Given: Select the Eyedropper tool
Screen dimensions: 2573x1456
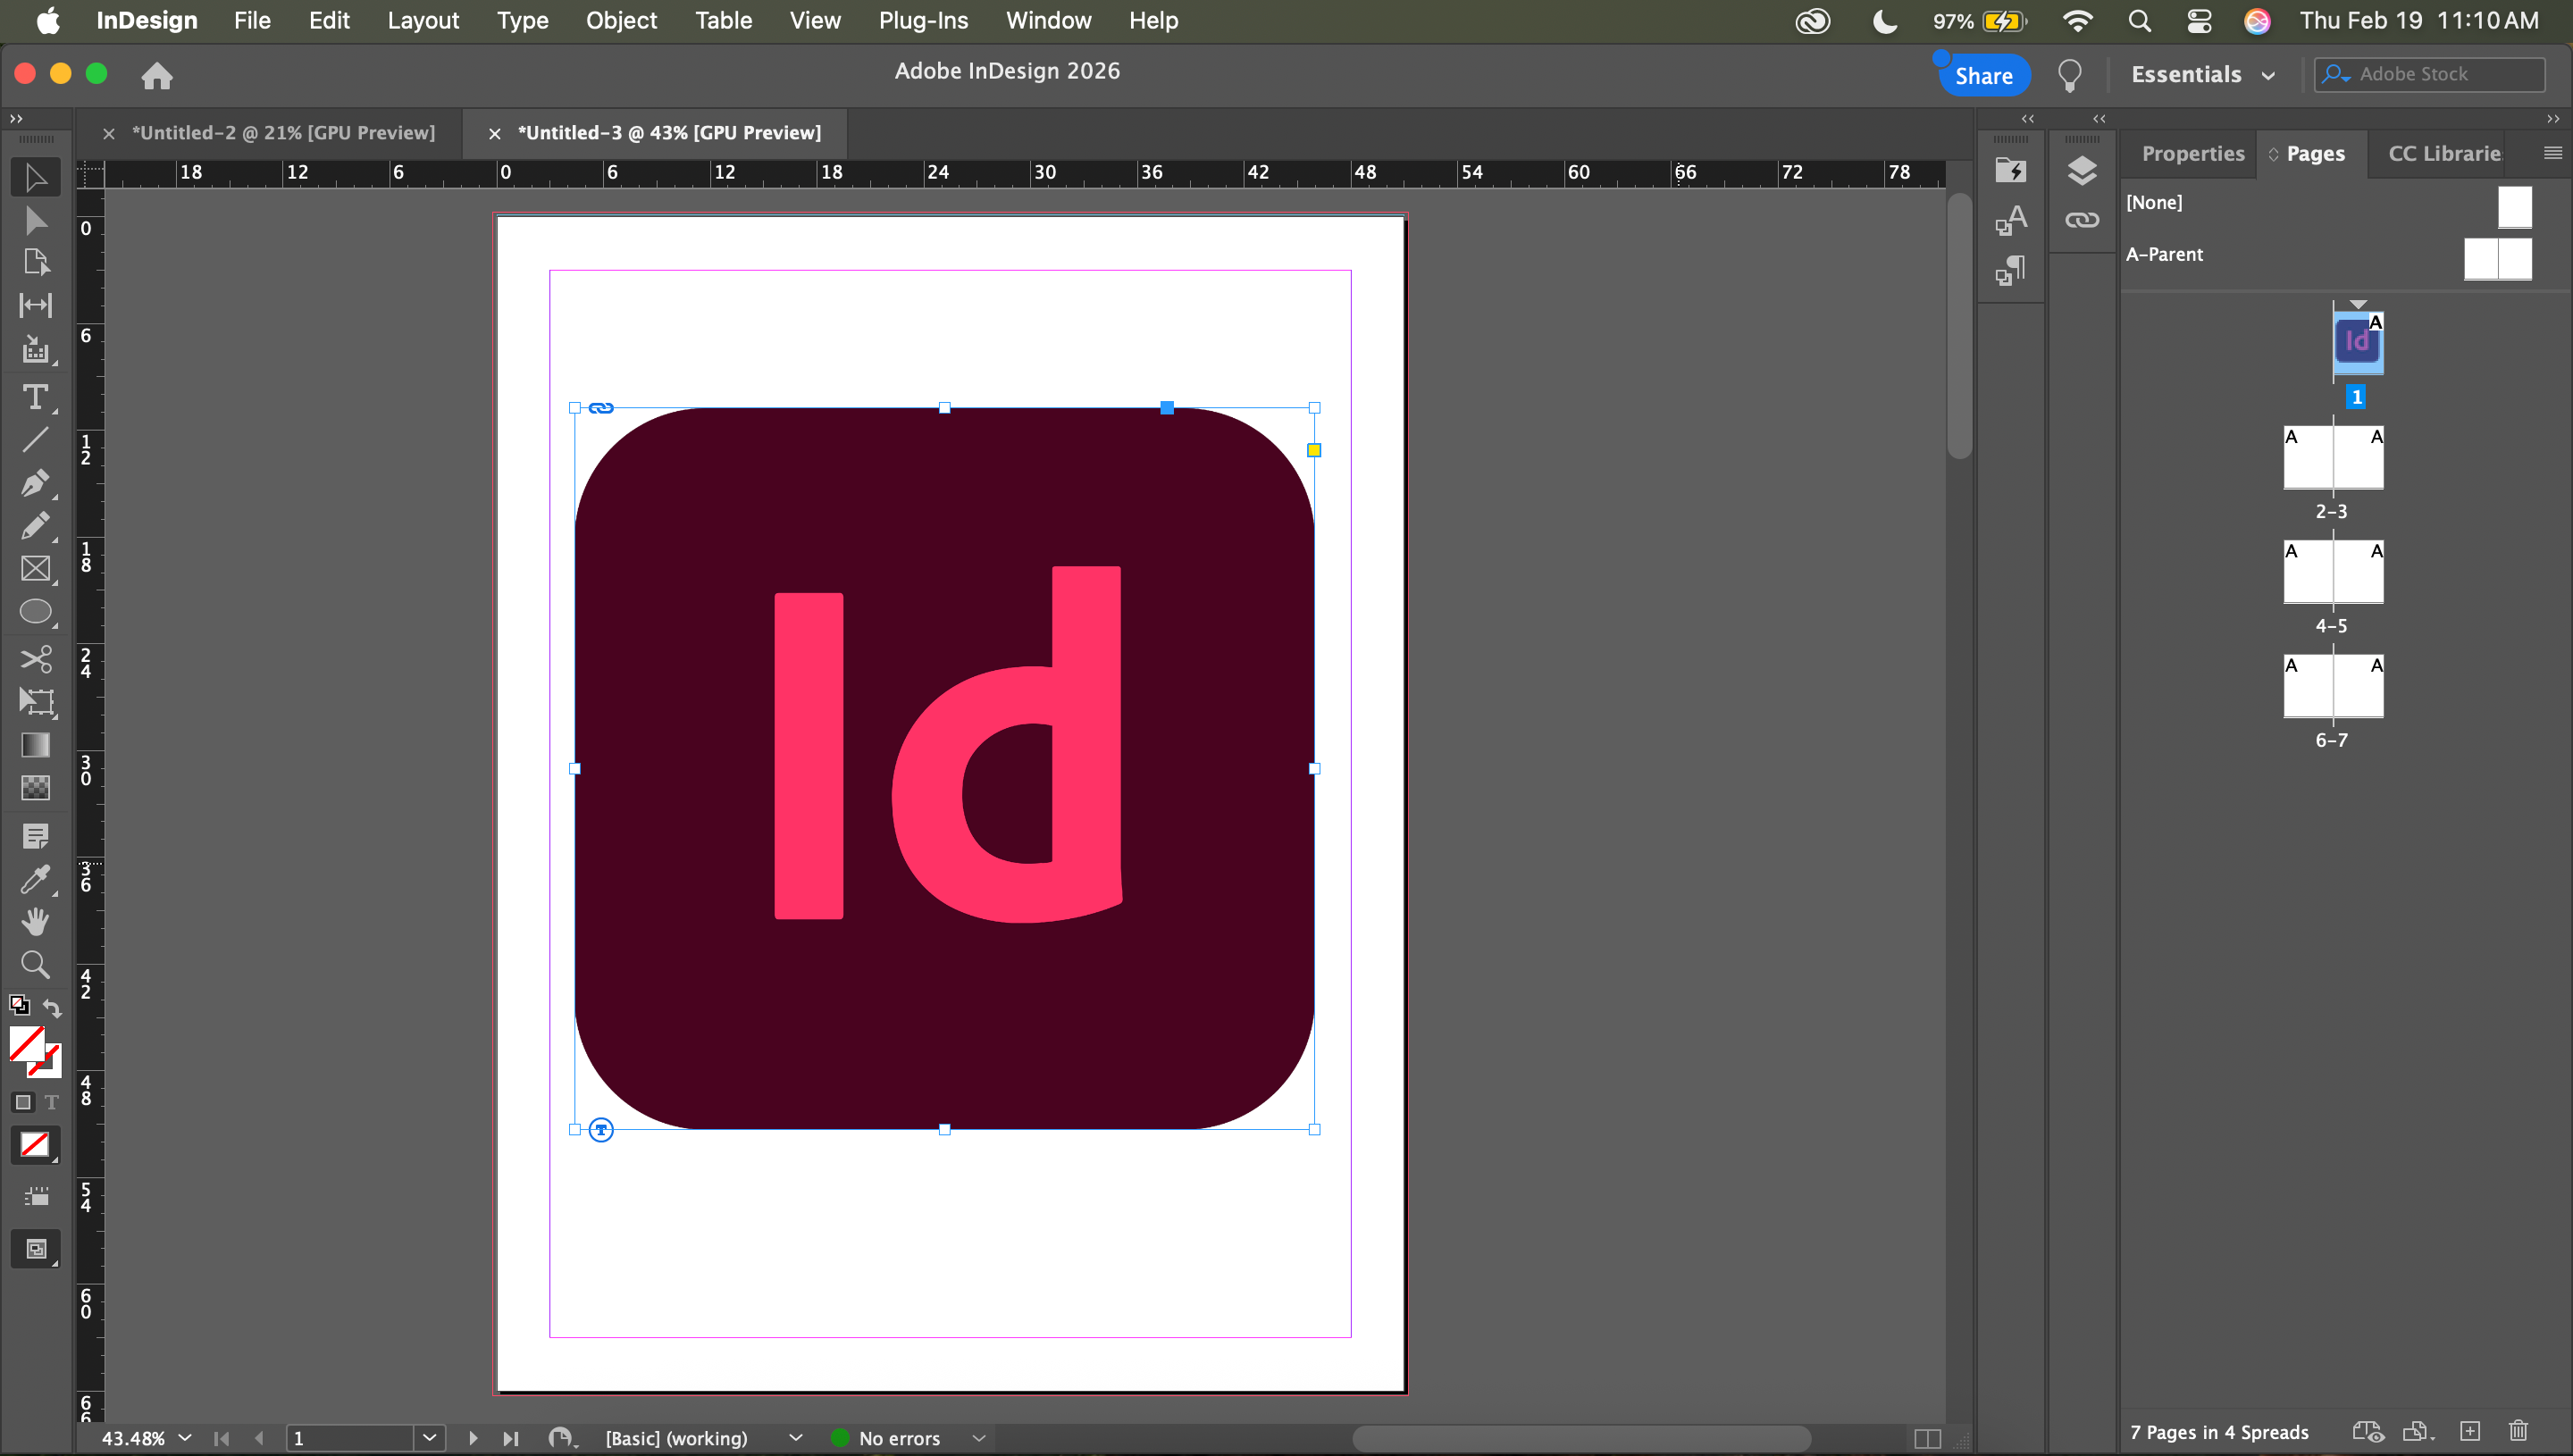Looking at the screenshot, I should [x=35, y=879].
